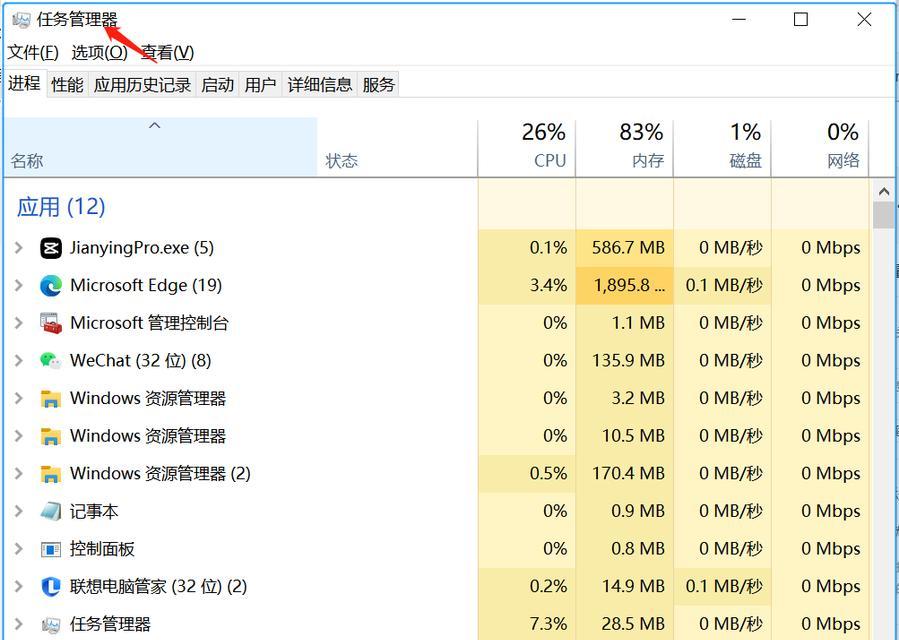
Task: Expand the 记事本 process entry
Action: pos(18,511)
